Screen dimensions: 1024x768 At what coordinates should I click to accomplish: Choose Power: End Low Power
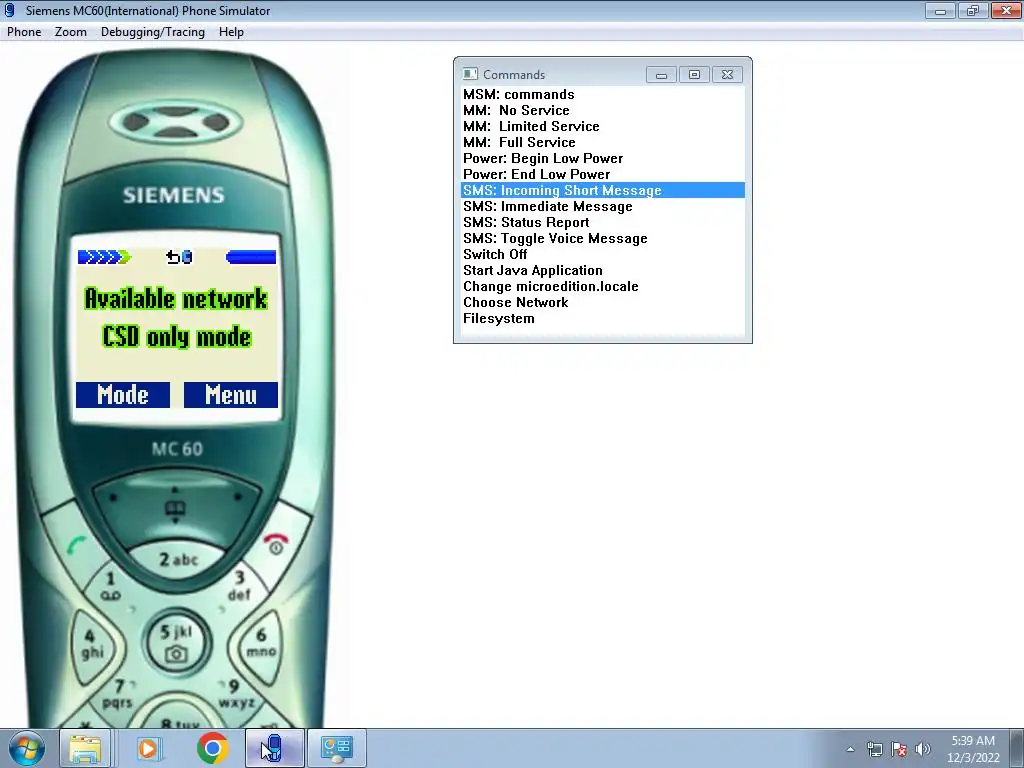[603, 174]
